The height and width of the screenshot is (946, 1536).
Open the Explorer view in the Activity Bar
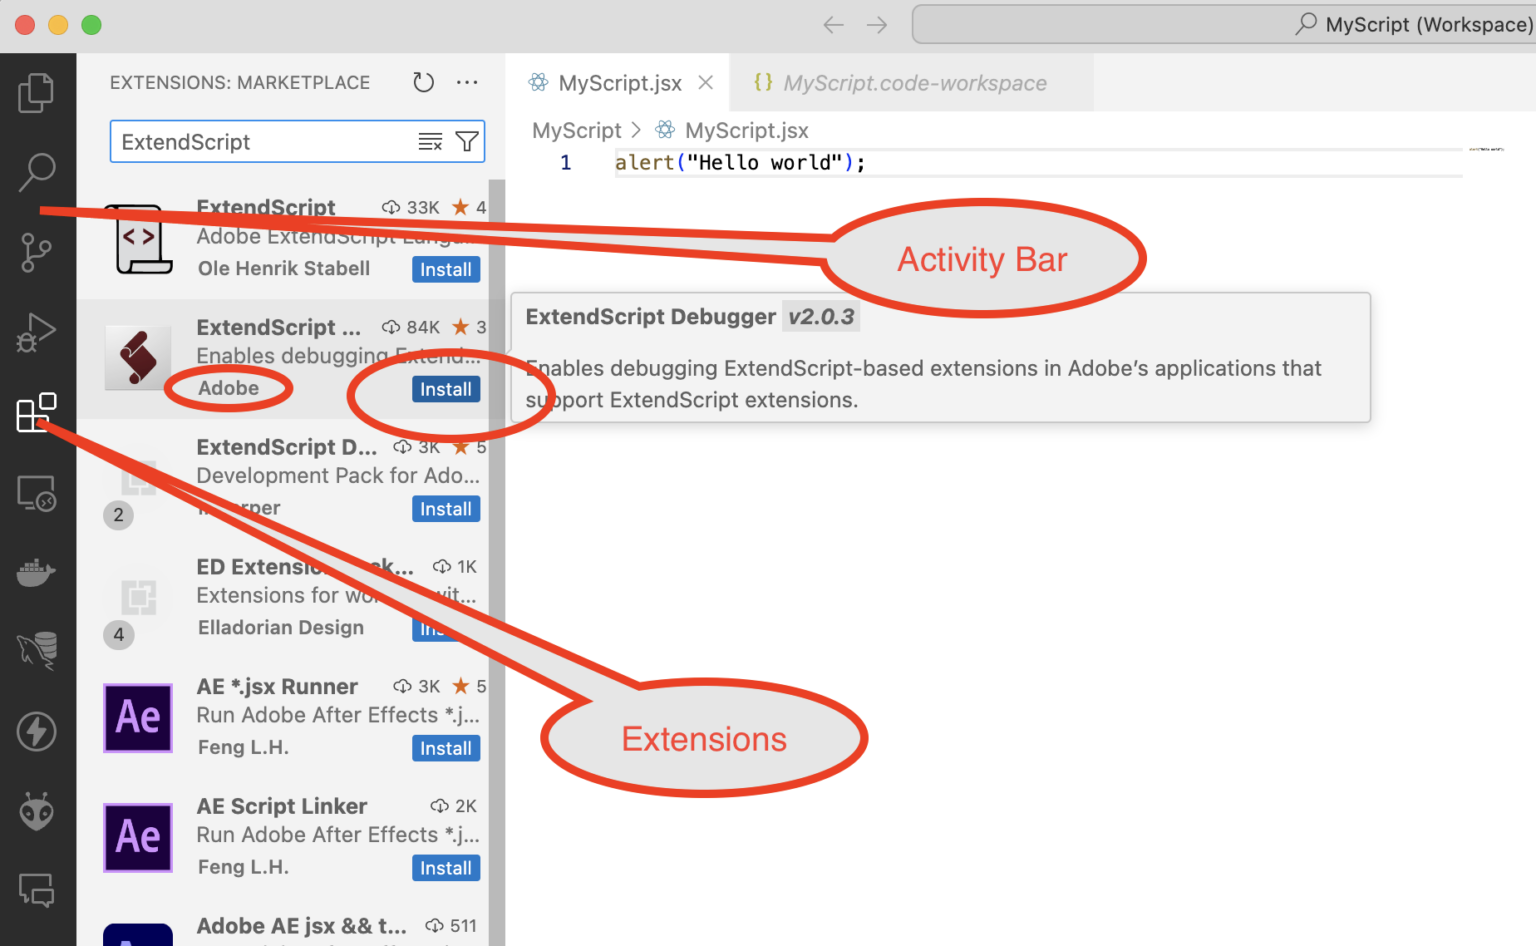pos(37,92)
